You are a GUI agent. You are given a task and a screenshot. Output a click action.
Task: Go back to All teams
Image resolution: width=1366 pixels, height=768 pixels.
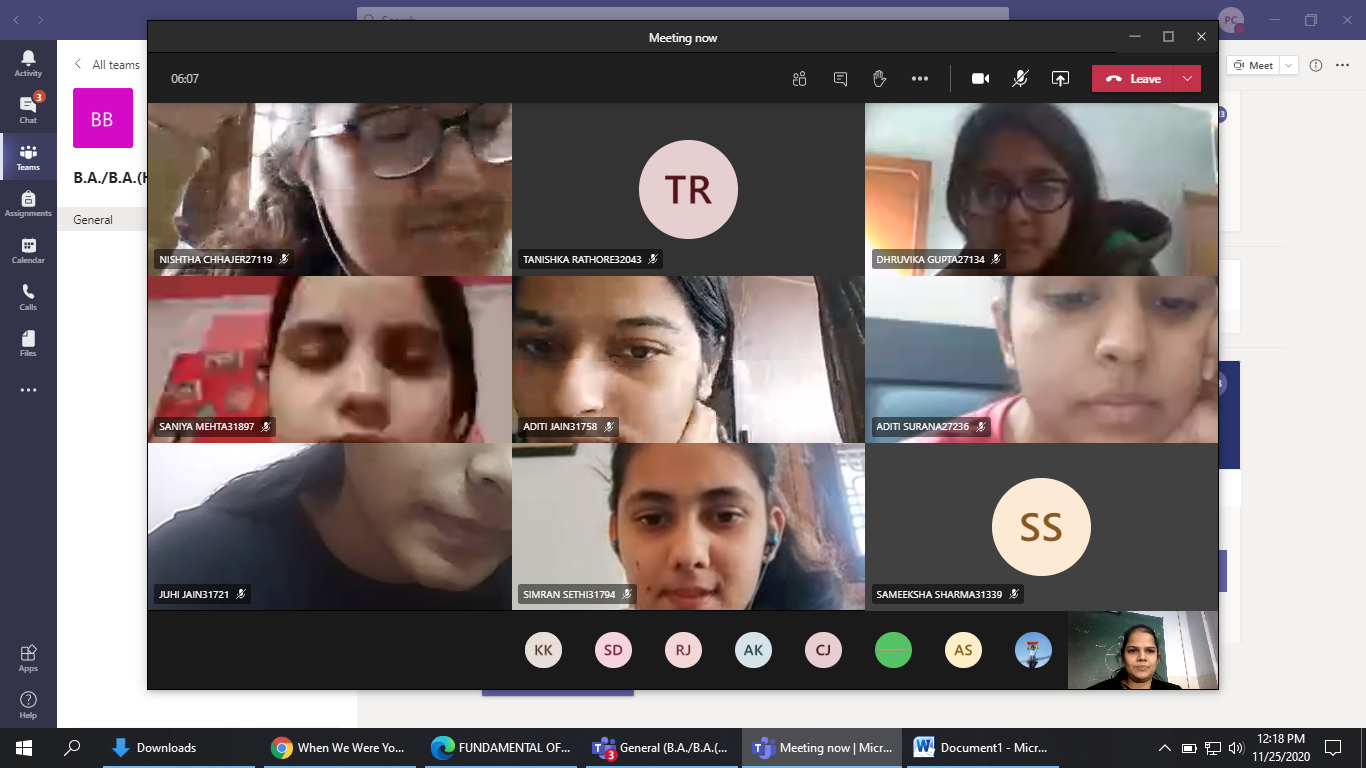[107, 65]
